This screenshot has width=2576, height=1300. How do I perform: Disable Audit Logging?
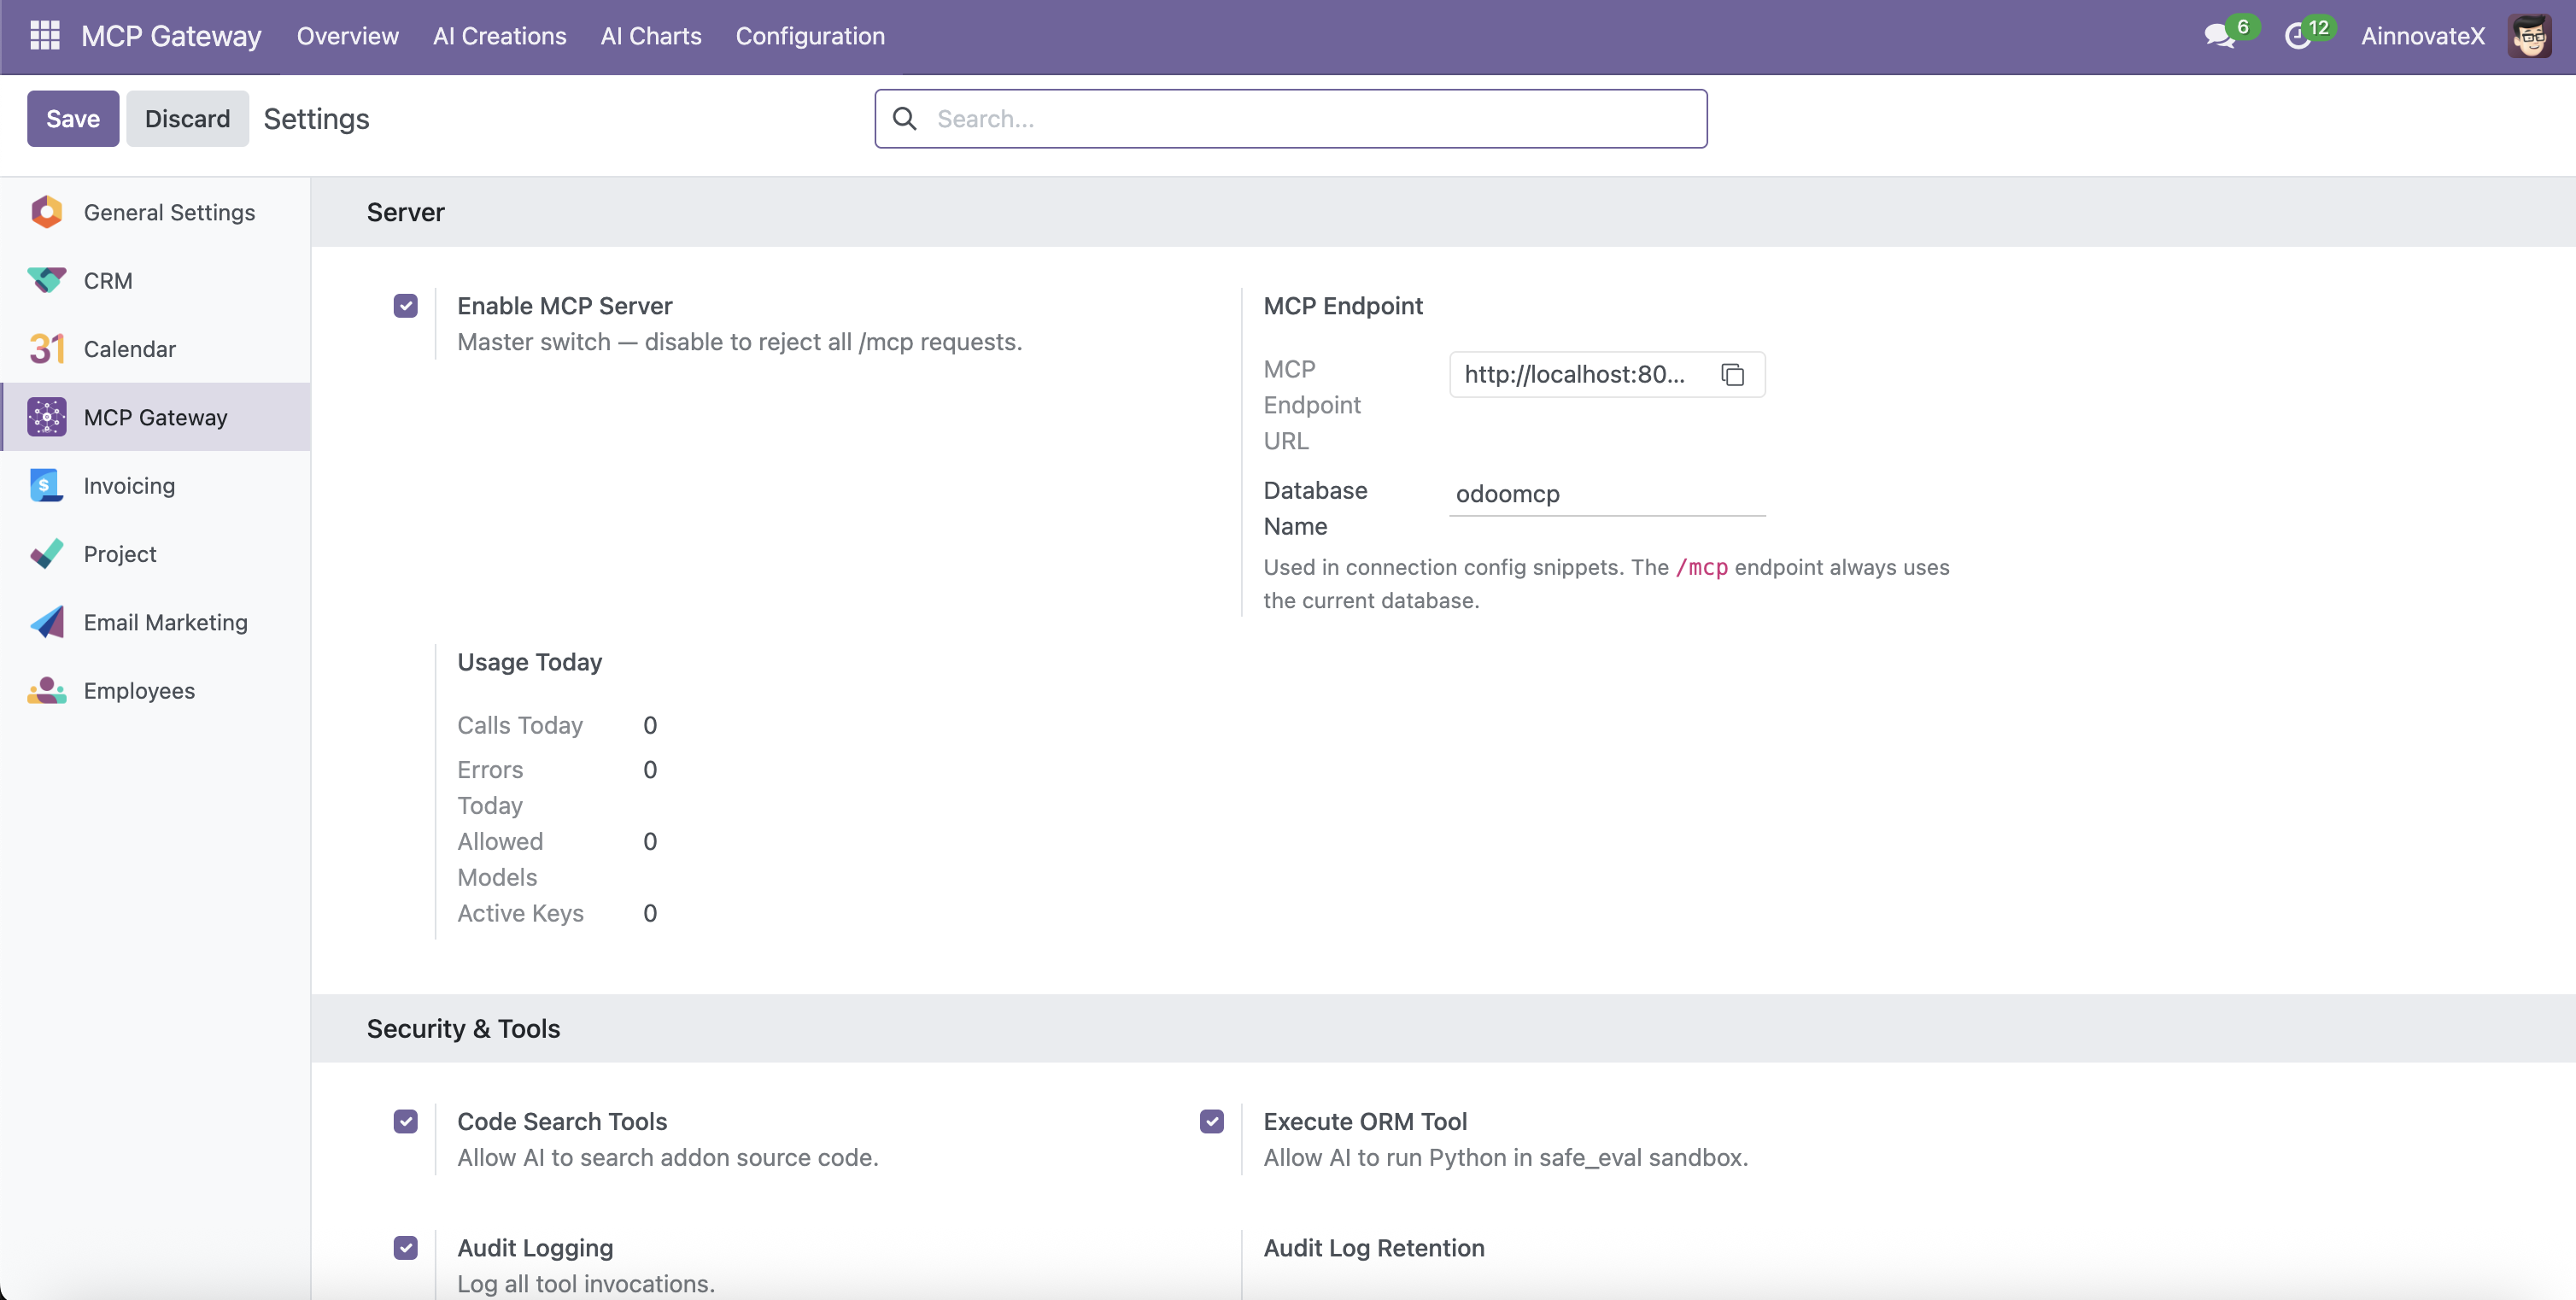(x=405, y=1247)
